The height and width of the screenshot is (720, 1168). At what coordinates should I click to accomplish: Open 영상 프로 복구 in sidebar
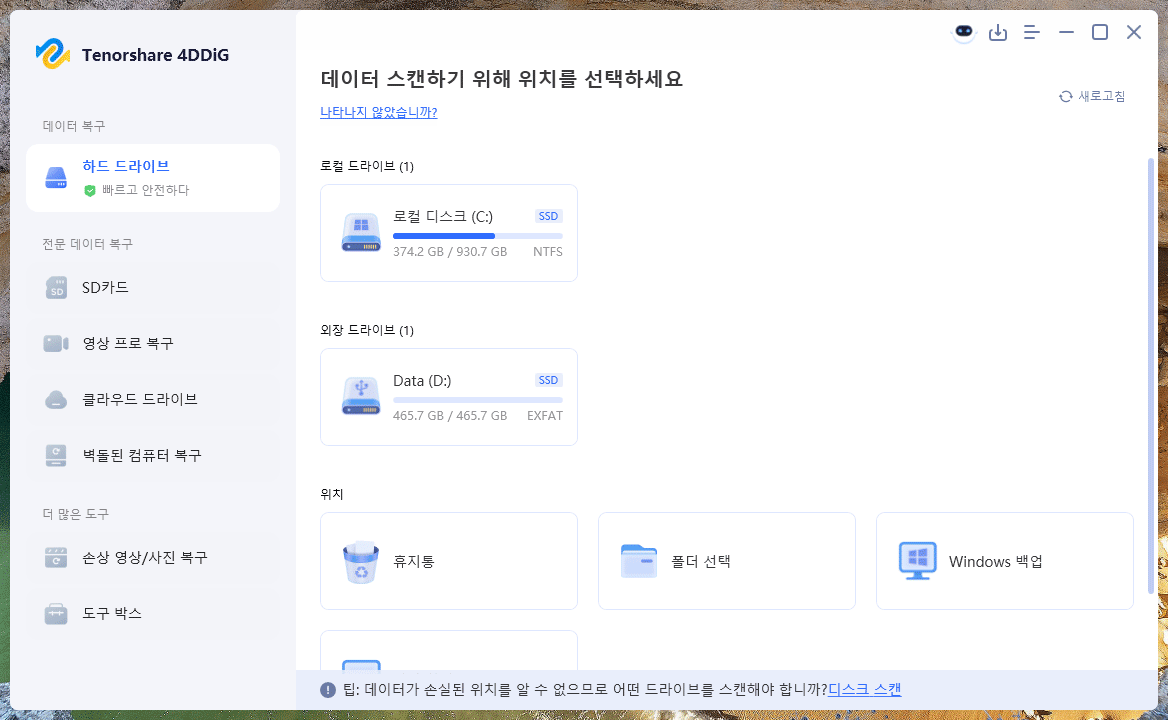coord(153,343)
